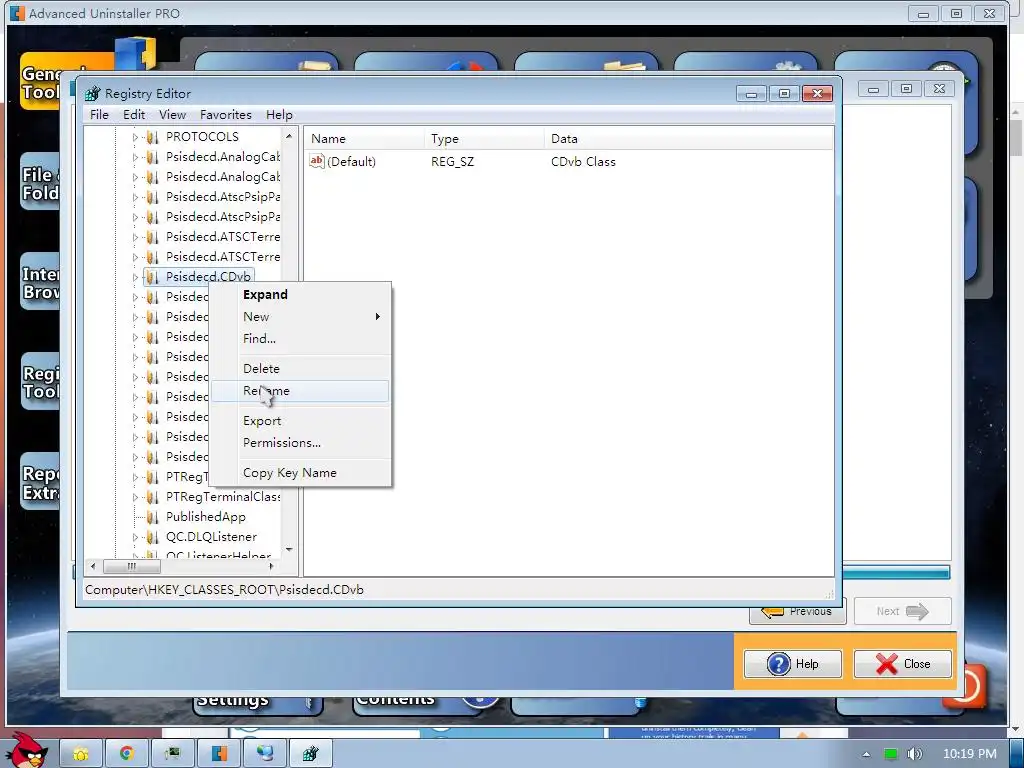
Task: Click the Type column header
Action: click(484, 138)
